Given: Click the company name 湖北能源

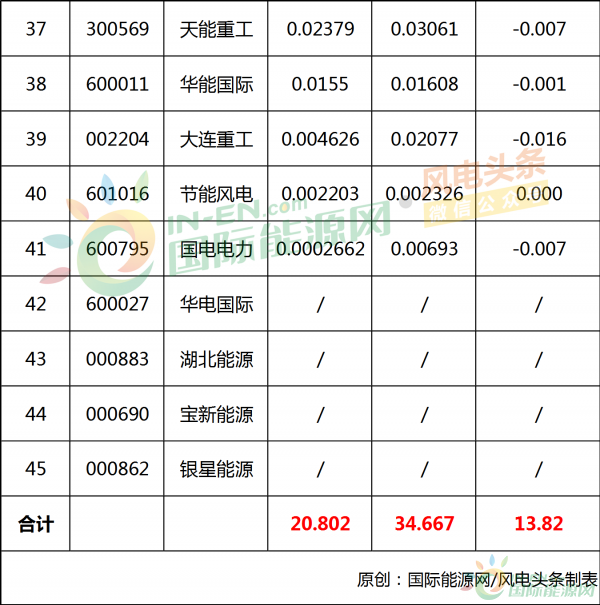Looking at the screenshot, I should (x=216, y=359).
